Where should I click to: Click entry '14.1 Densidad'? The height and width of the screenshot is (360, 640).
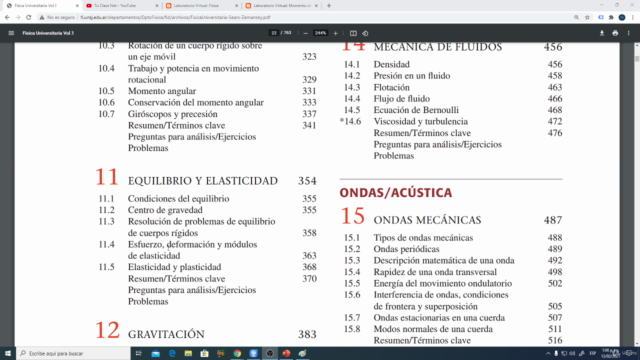(x=377, y=64)
